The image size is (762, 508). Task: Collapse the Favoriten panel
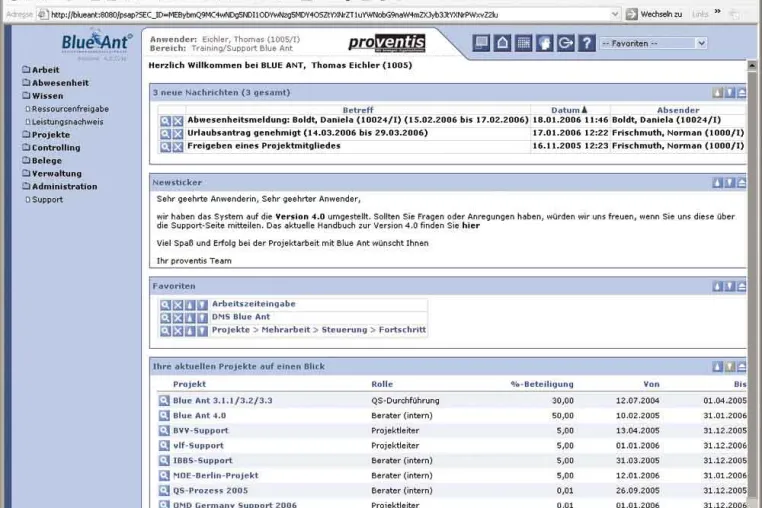point(742,286)
